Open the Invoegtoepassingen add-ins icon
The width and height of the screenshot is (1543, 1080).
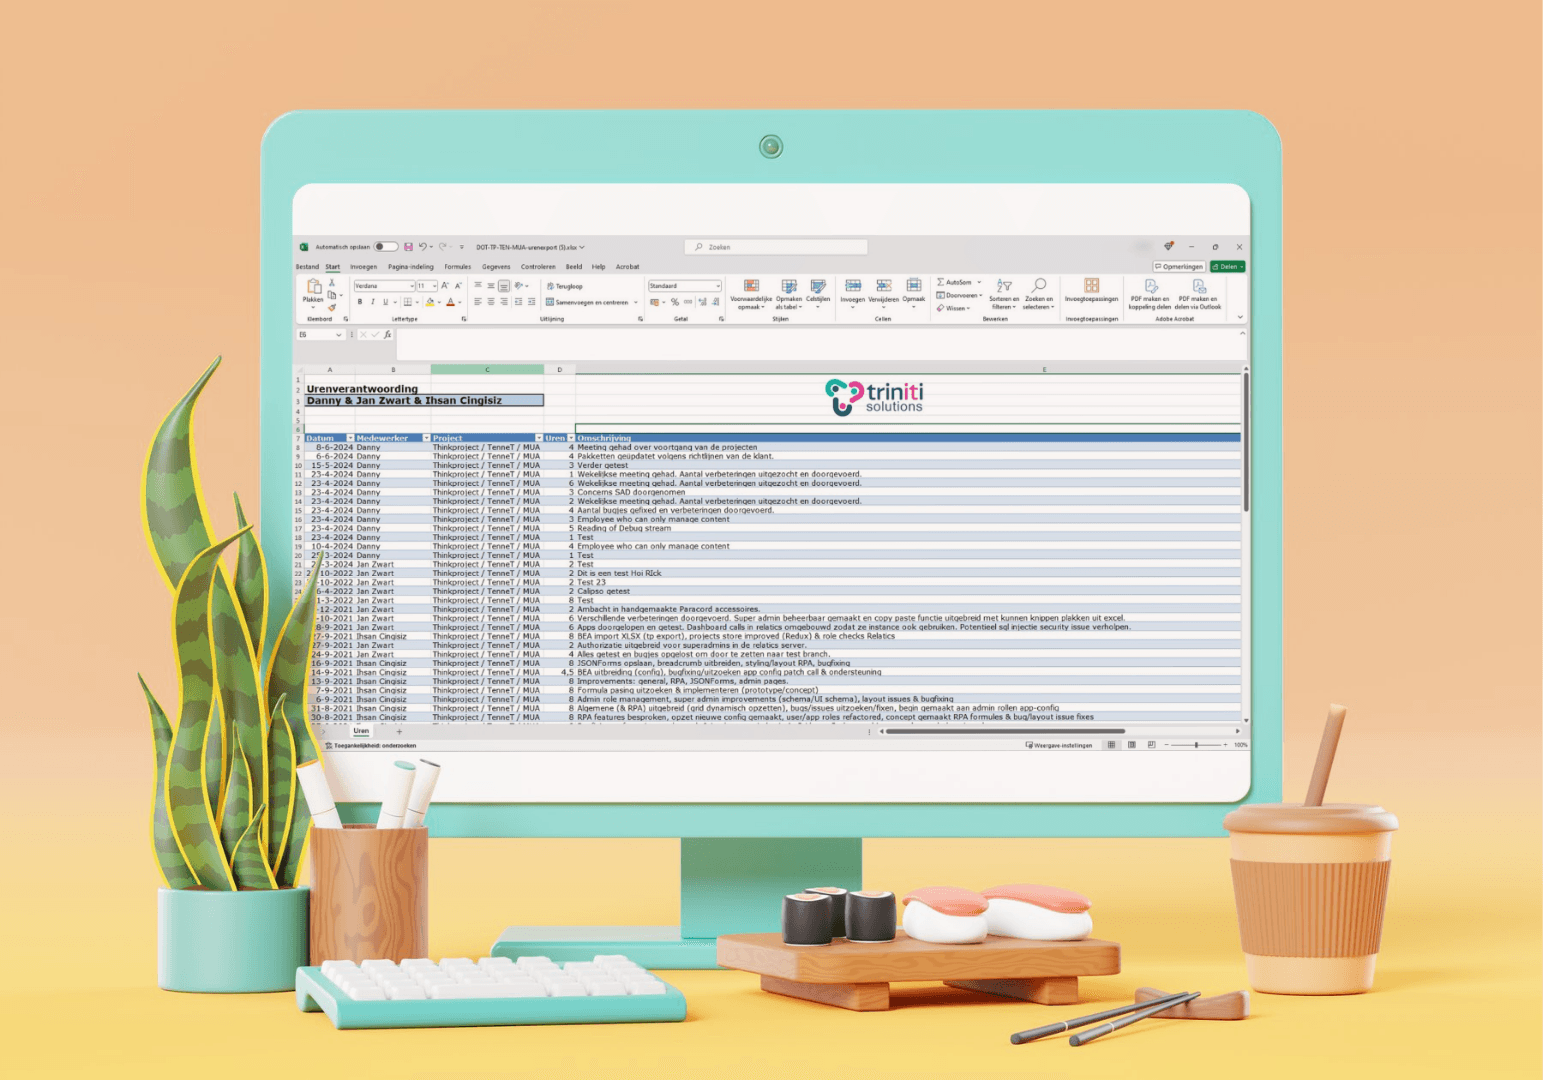[1091, 285]
